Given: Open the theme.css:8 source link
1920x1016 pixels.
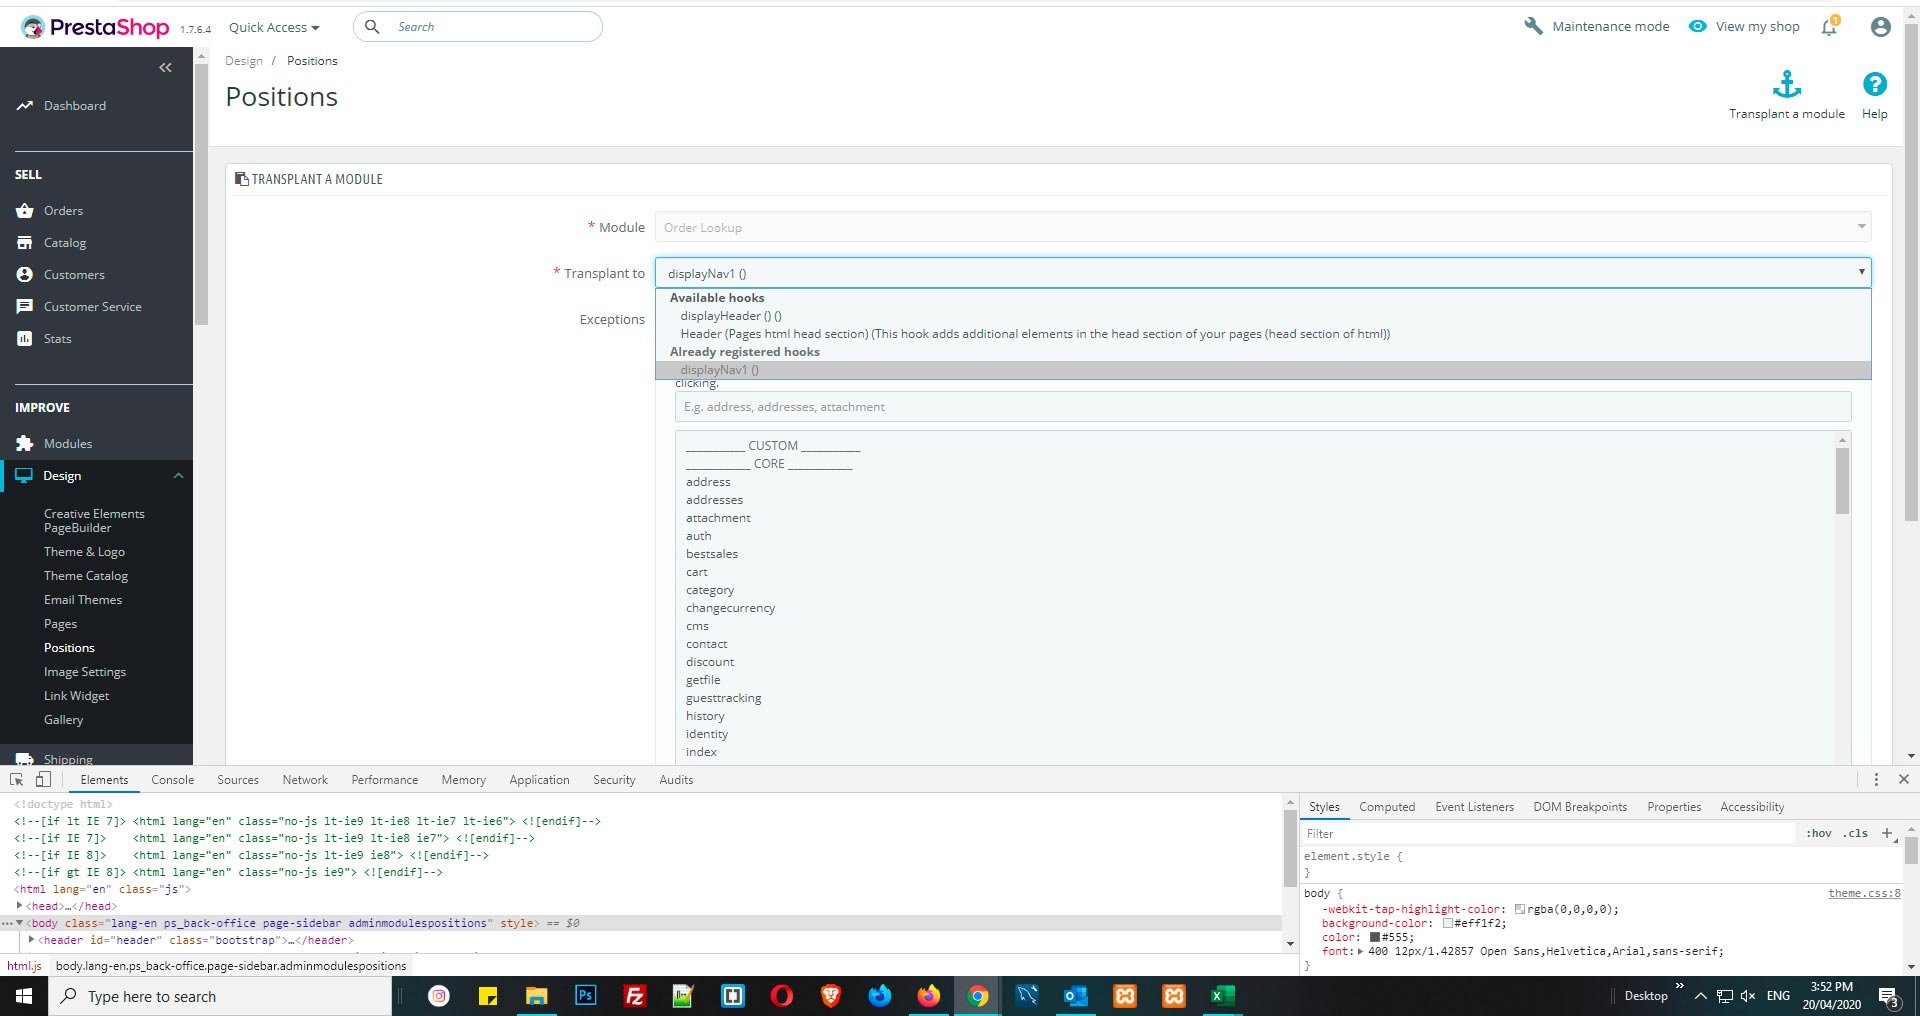Looking at the screenshot, I should tap(1864, 893).
